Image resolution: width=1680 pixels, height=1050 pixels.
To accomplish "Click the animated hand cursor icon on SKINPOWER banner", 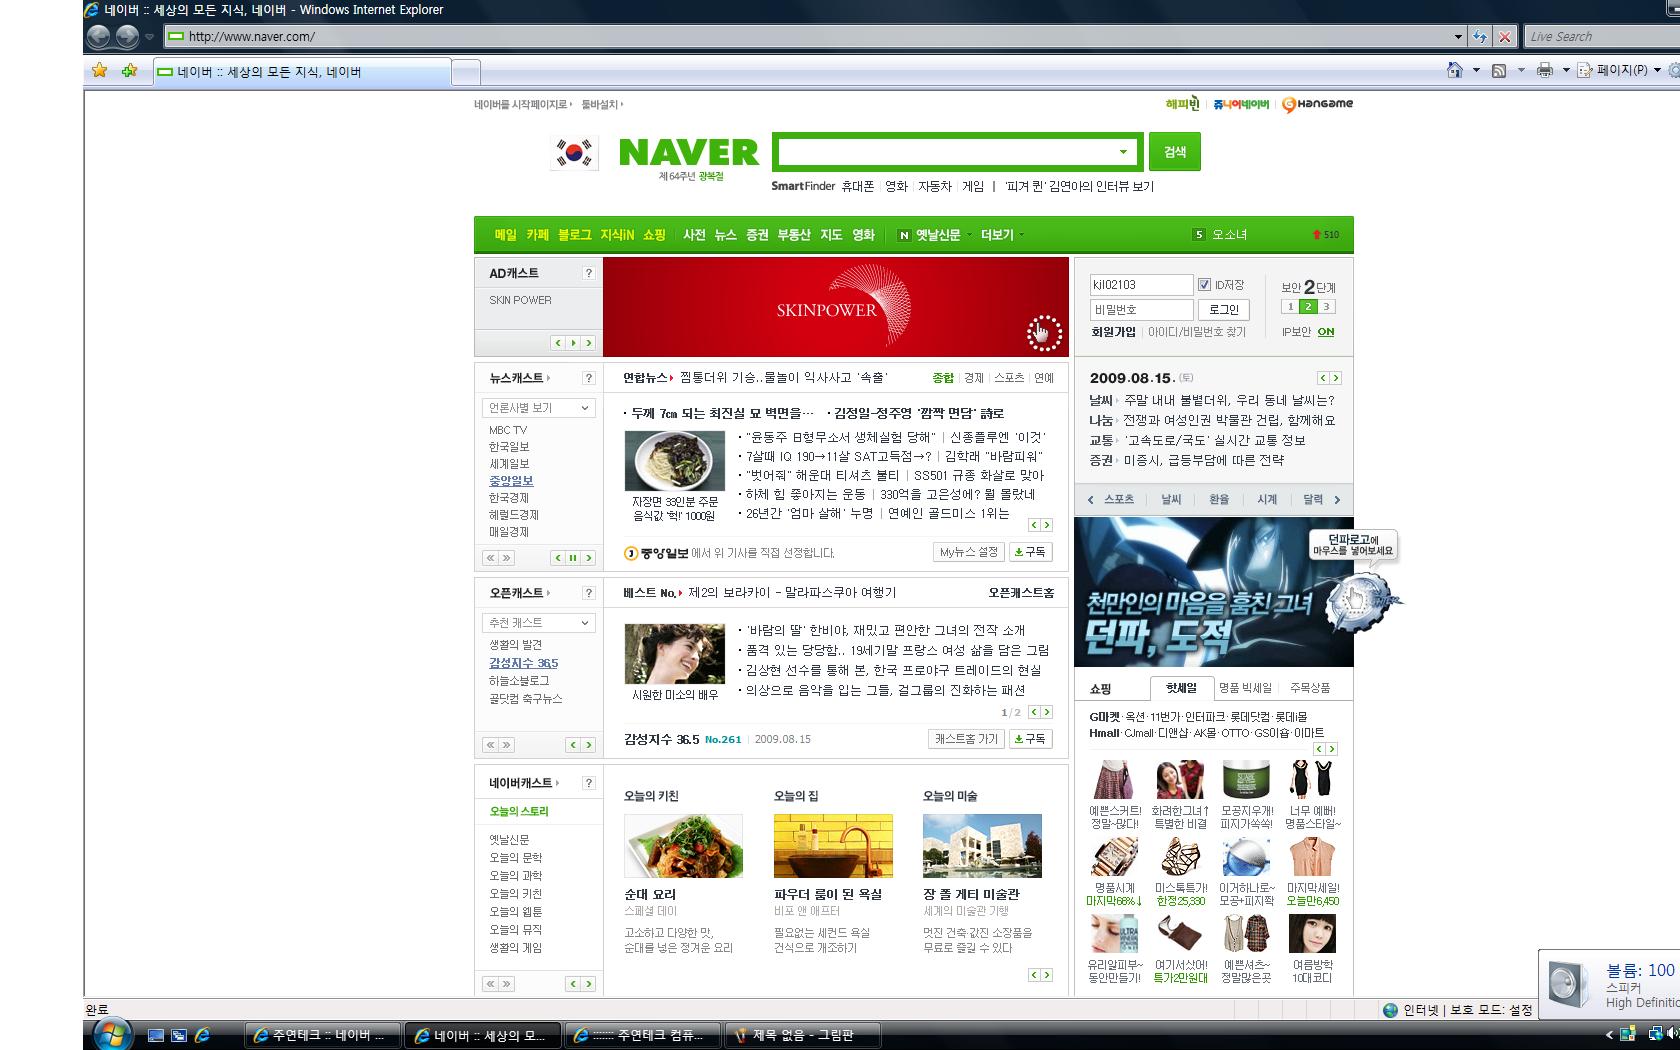I will 1044,333.
